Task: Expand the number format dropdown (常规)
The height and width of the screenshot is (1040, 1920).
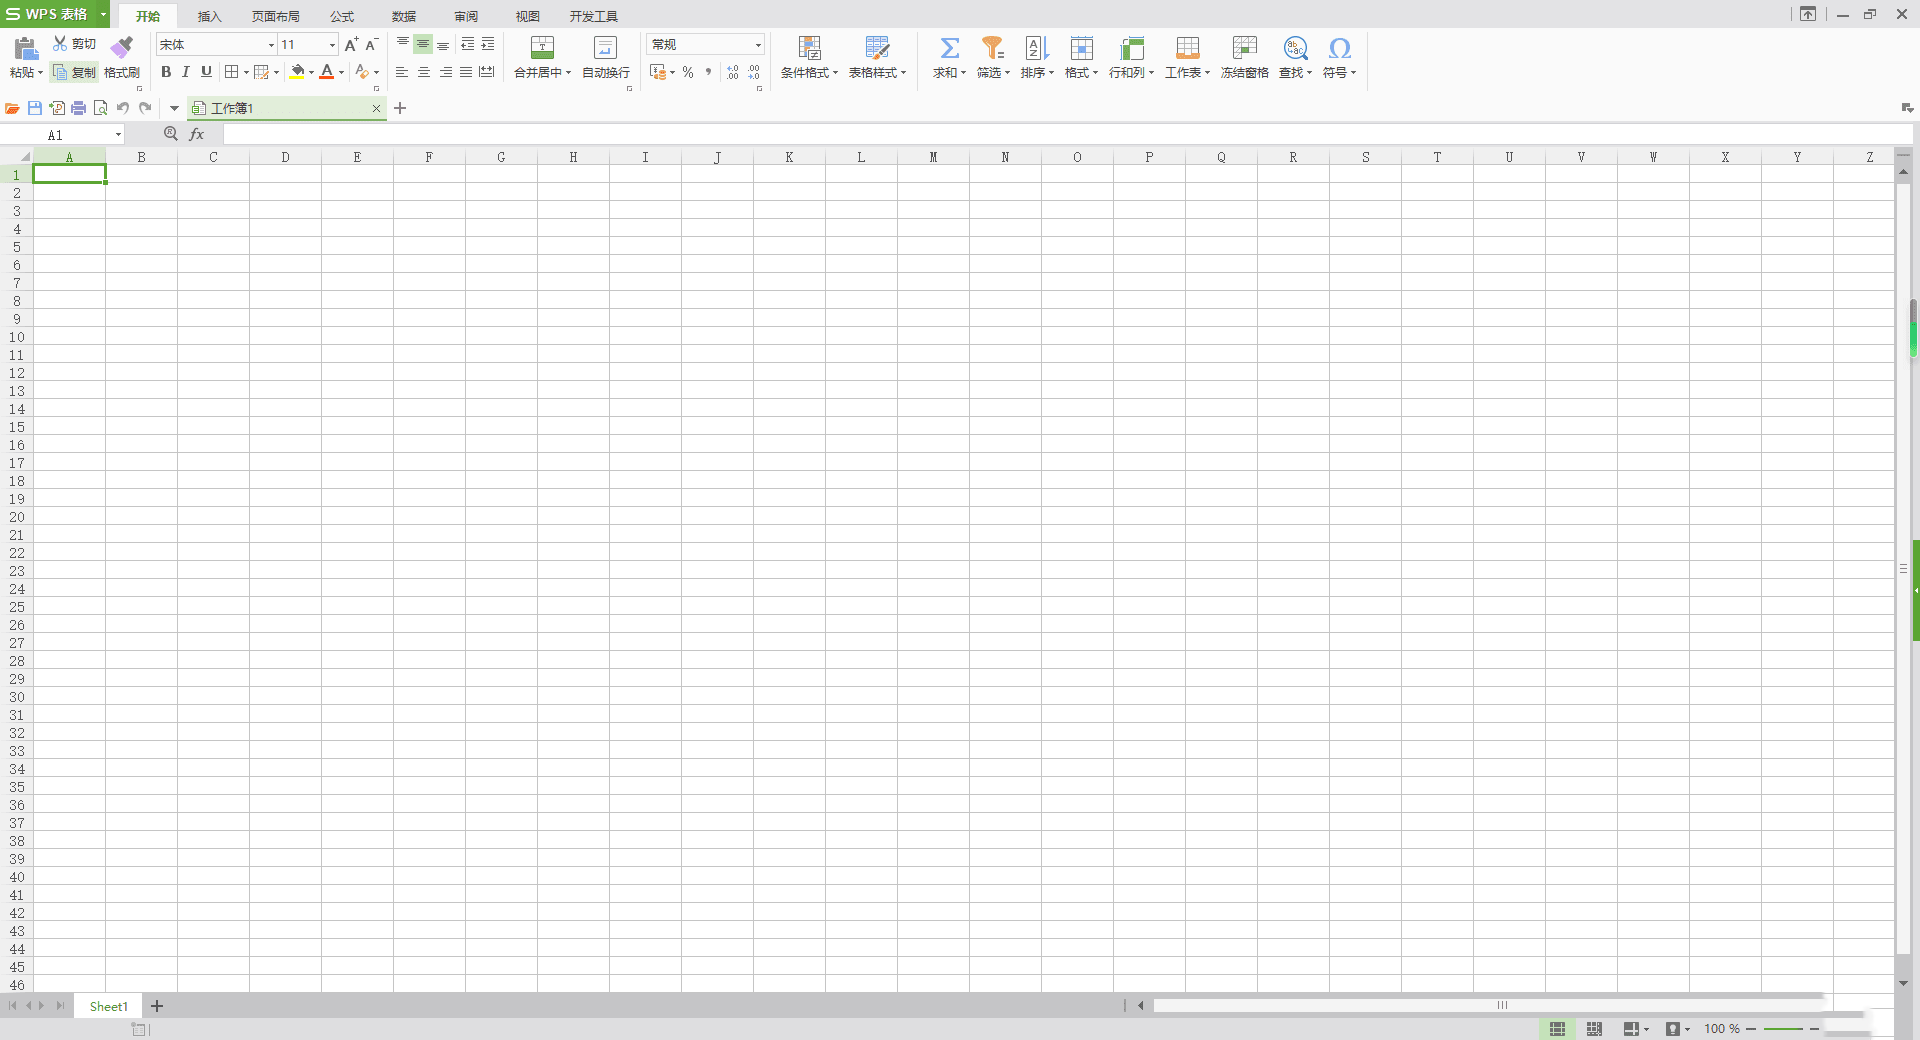Action: [x=758, y=45]
